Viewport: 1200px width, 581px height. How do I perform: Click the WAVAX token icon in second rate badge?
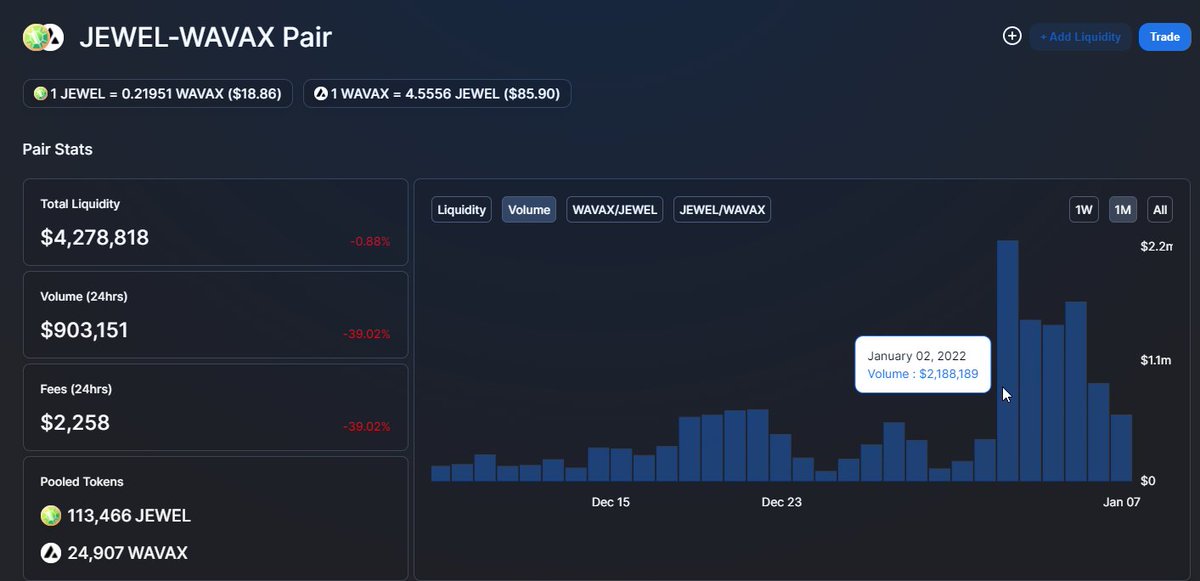pyautogui.click(x=321, y=93)
